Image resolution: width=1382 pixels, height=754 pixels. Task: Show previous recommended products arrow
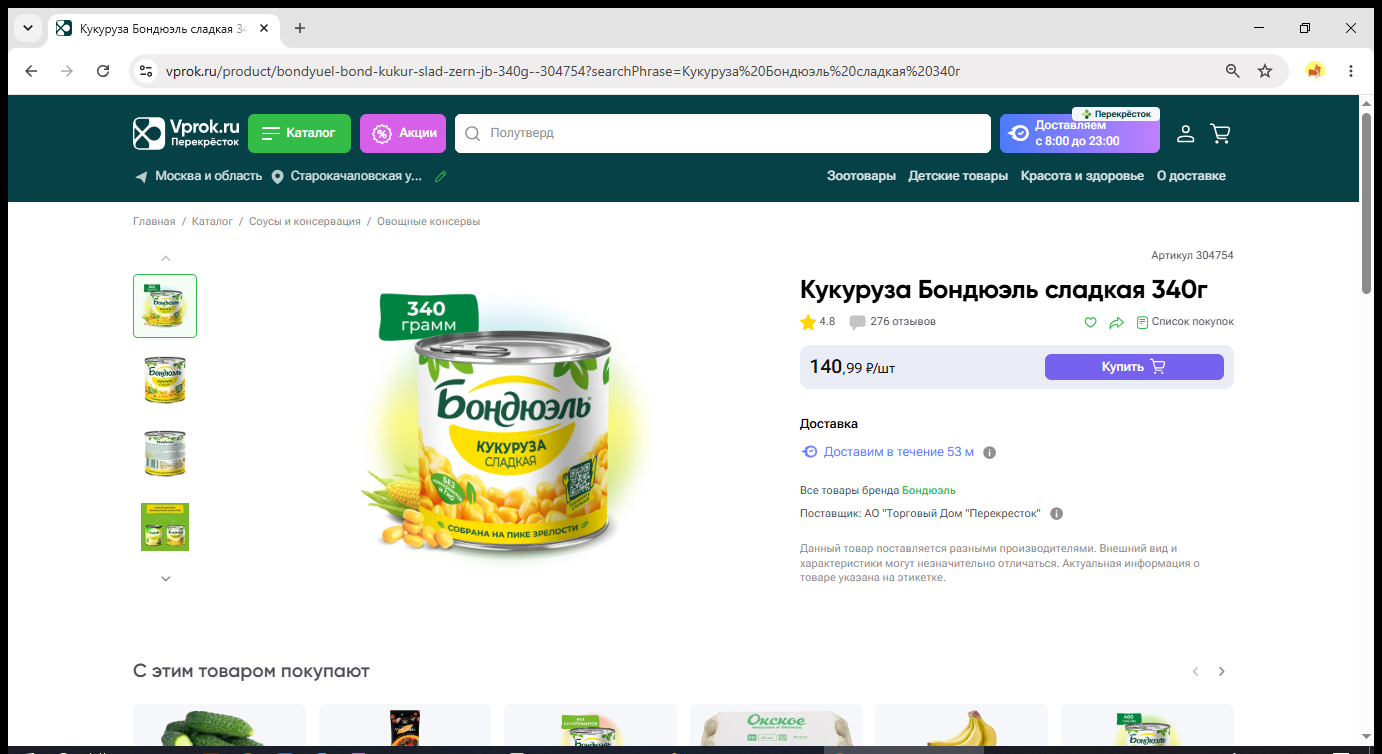(x=1195, y=672)
